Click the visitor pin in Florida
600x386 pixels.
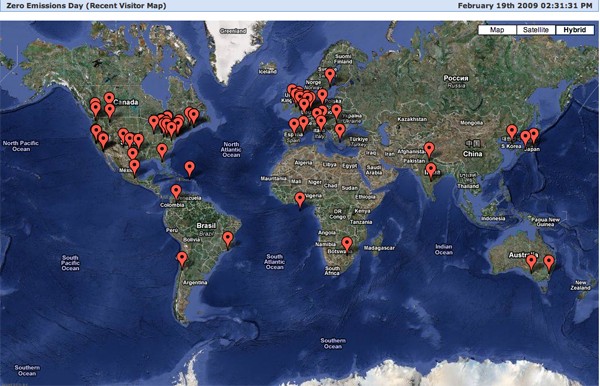pos(162,151)
